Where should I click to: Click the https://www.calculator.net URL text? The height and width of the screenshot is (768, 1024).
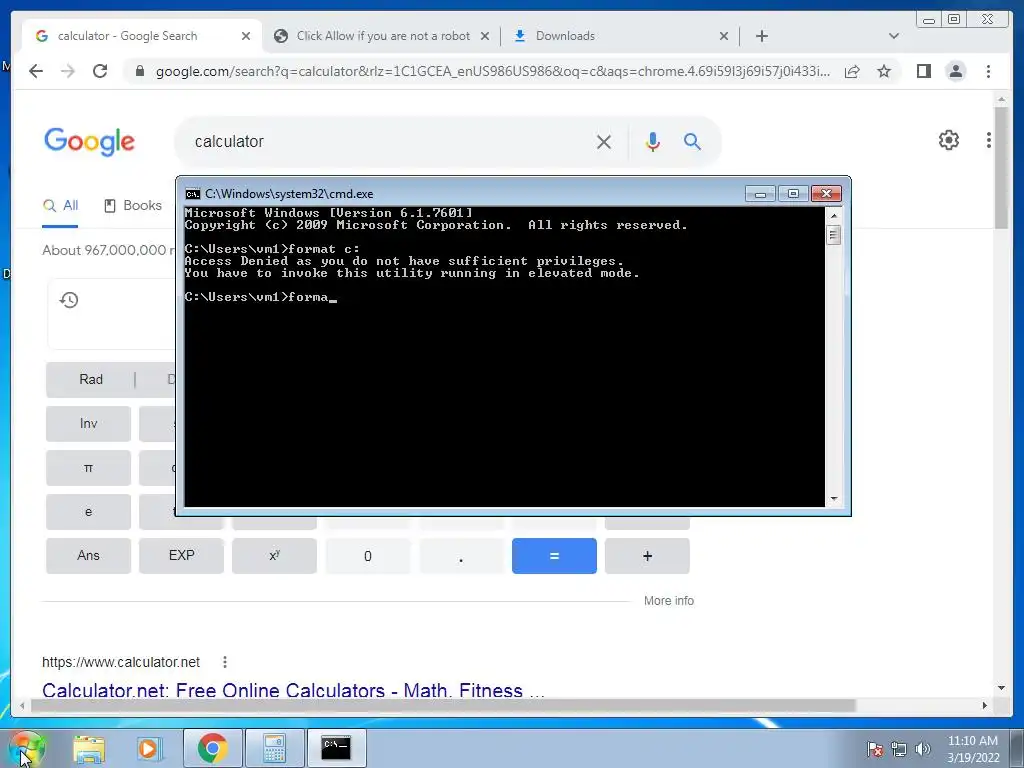coord(121,662)
